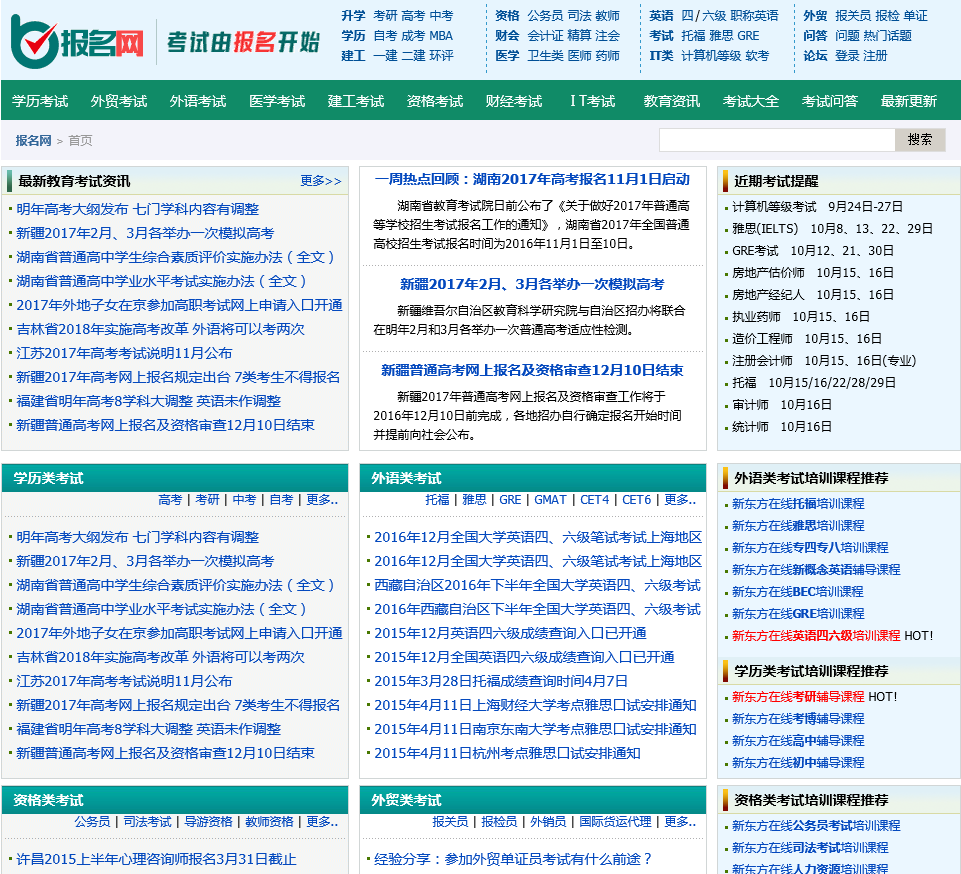The height and width of the screenshot is (874, 961).
Task: Open center headline 新疆2017年2月、3月模拟高考
Action: pyautogui.click(x=532, y=284)
